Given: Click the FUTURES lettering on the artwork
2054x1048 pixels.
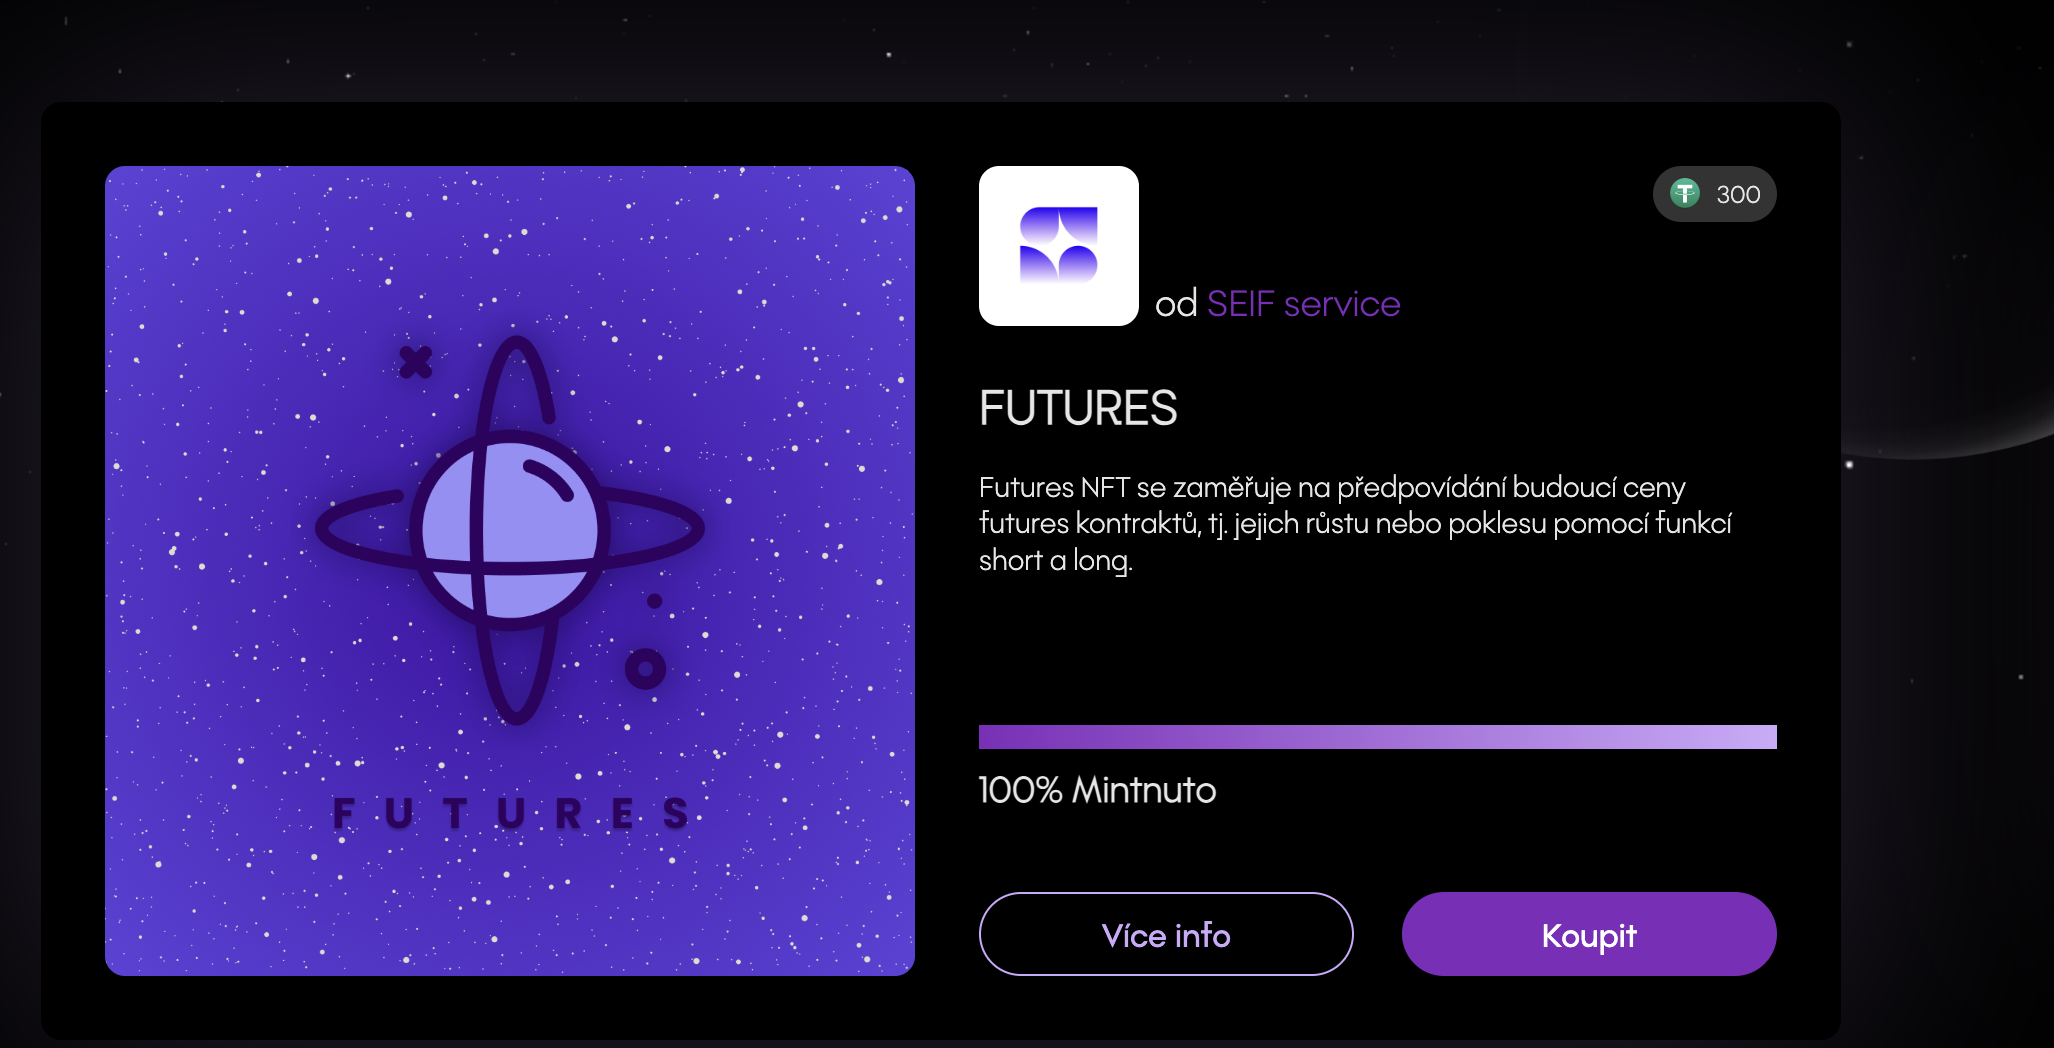Looking at the screenshot, I should tap(510, 813).
